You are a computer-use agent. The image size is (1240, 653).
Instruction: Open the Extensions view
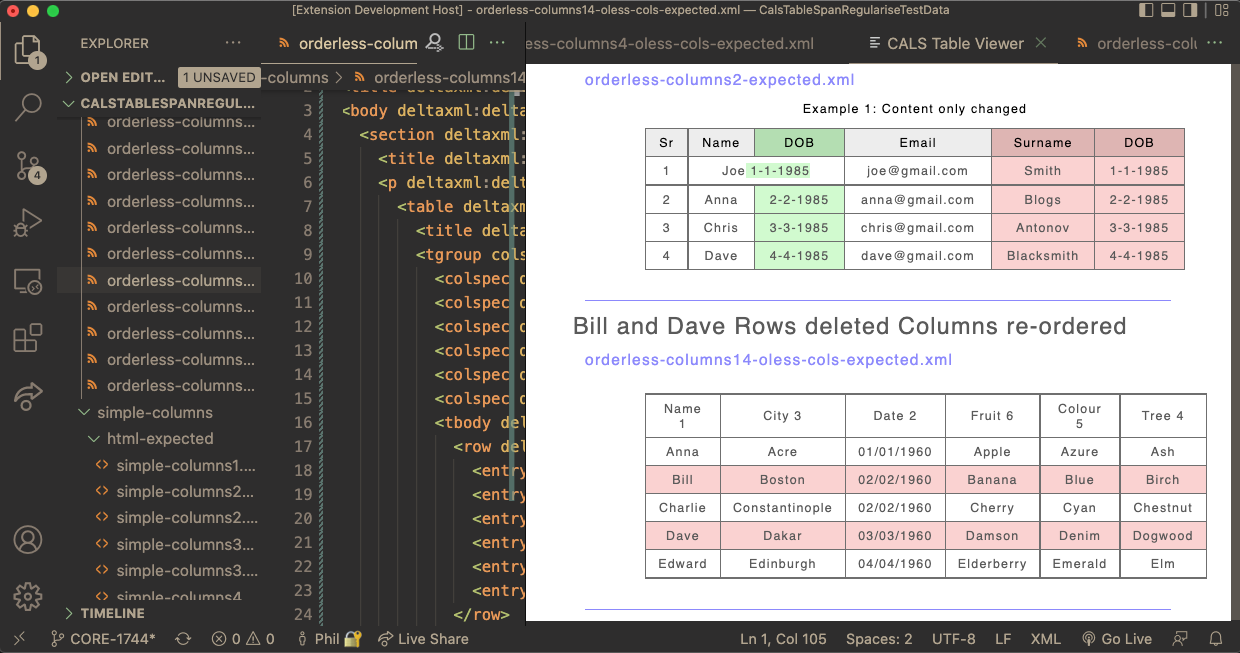[29, 339]
